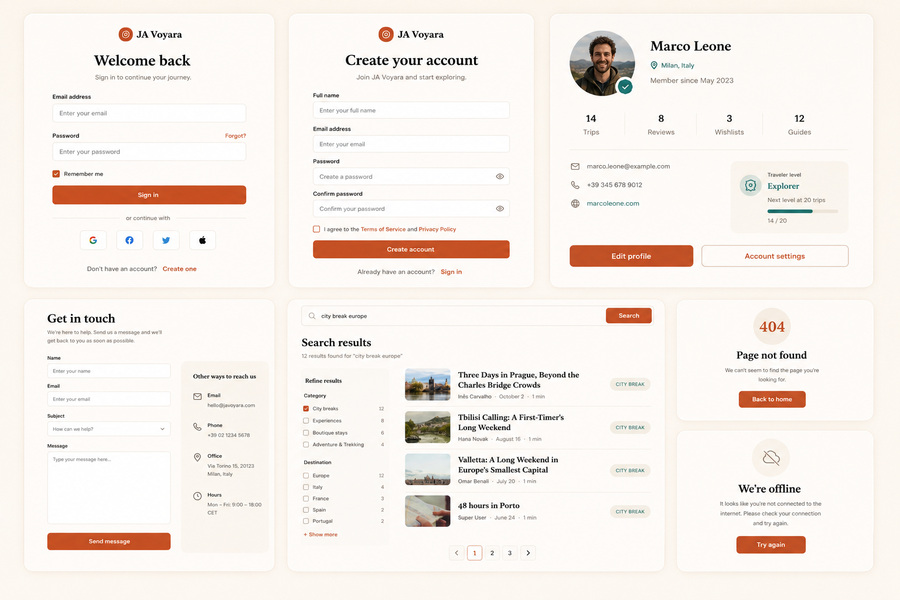Open the Subject 'How can we help?' dropdown
The width and height of the screenshot is (900, 600).
109,429
